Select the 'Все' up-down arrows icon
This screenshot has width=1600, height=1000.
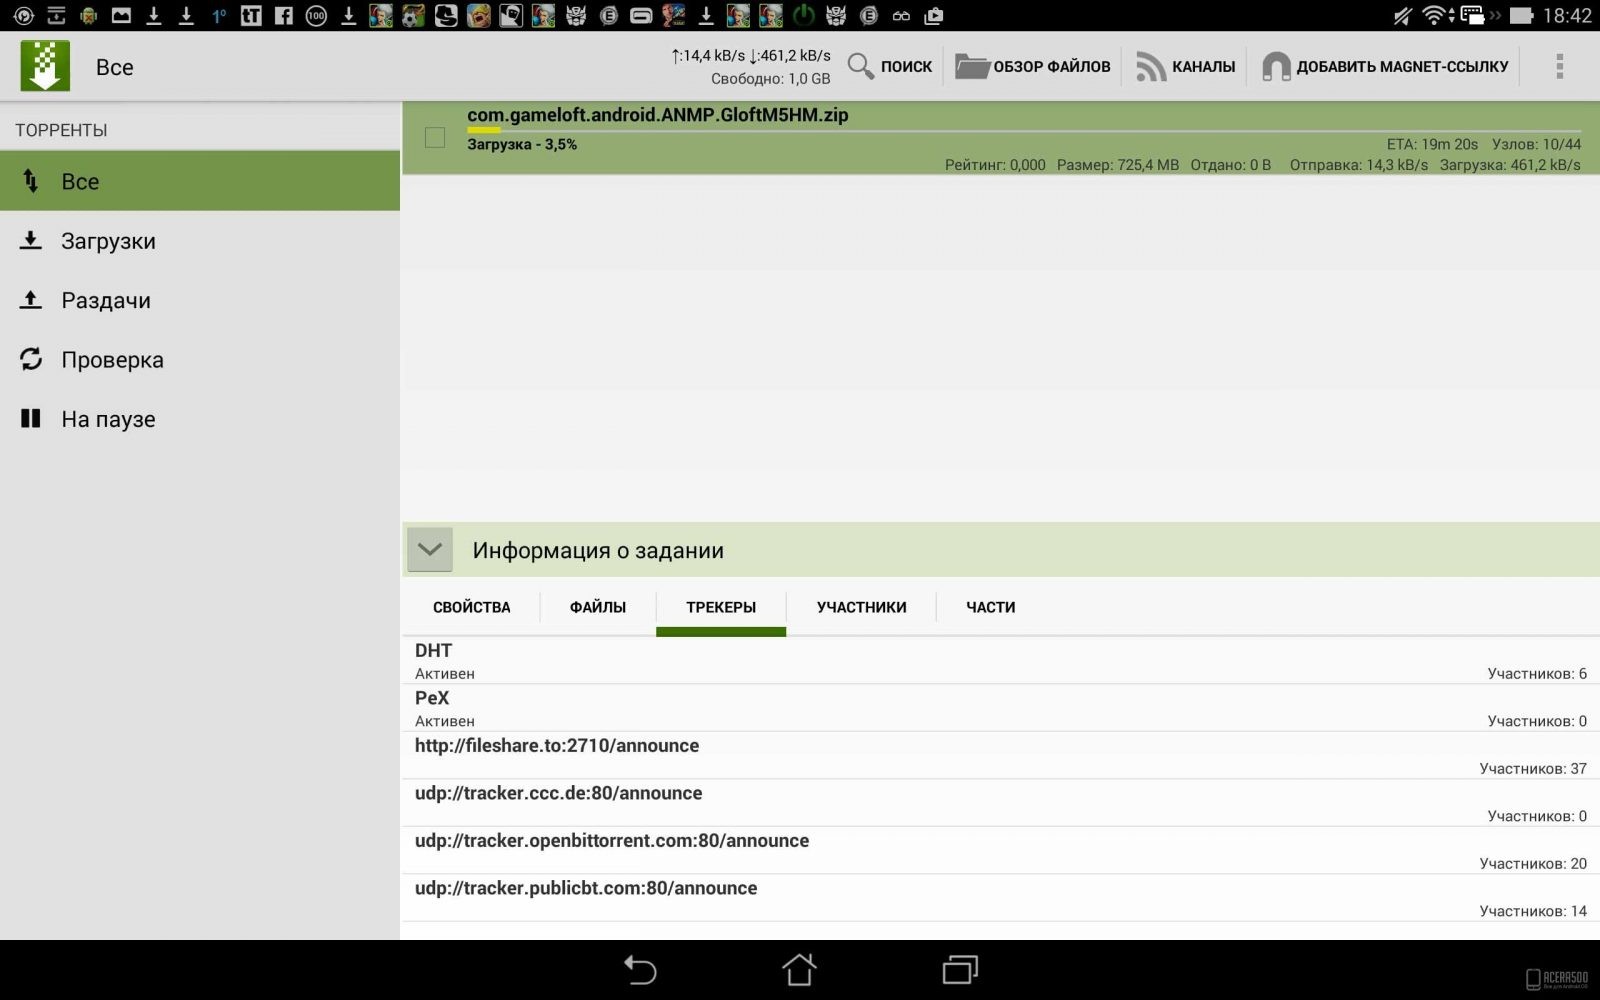click(31, 181)
